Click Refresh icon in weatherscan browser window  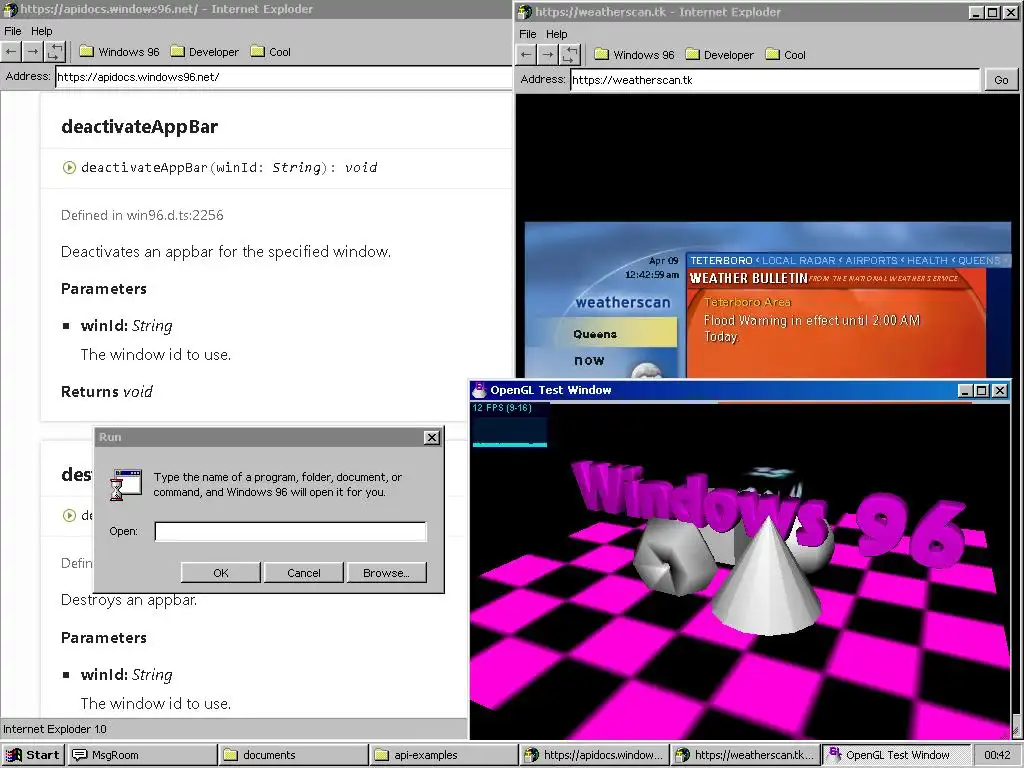click(570, 55)
